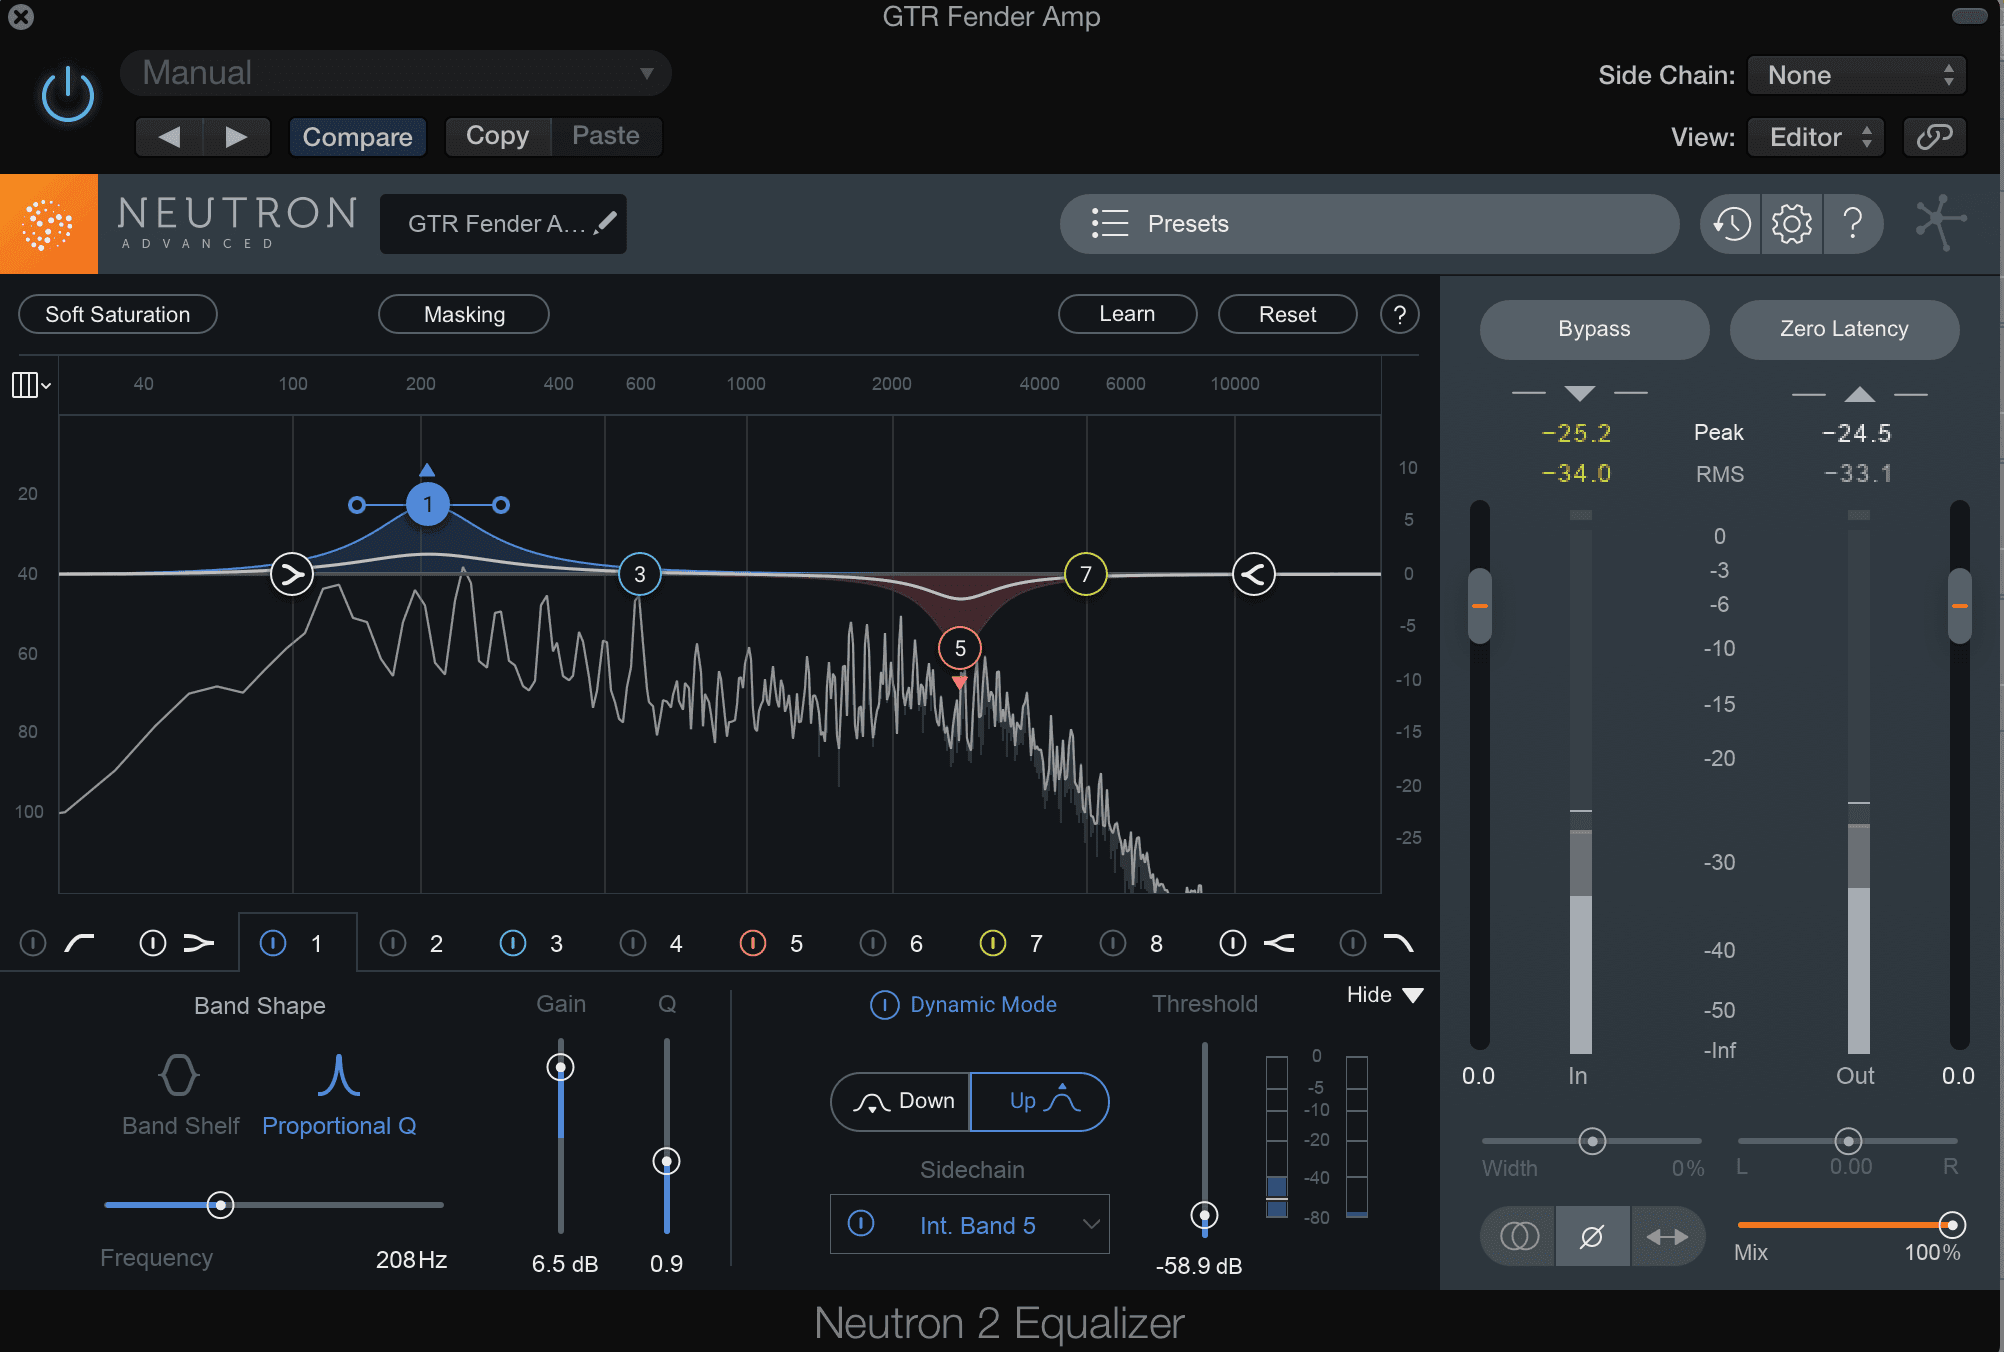Open the Masking button
Screen dimensions: 2004x1352
[x=464, y=314]
